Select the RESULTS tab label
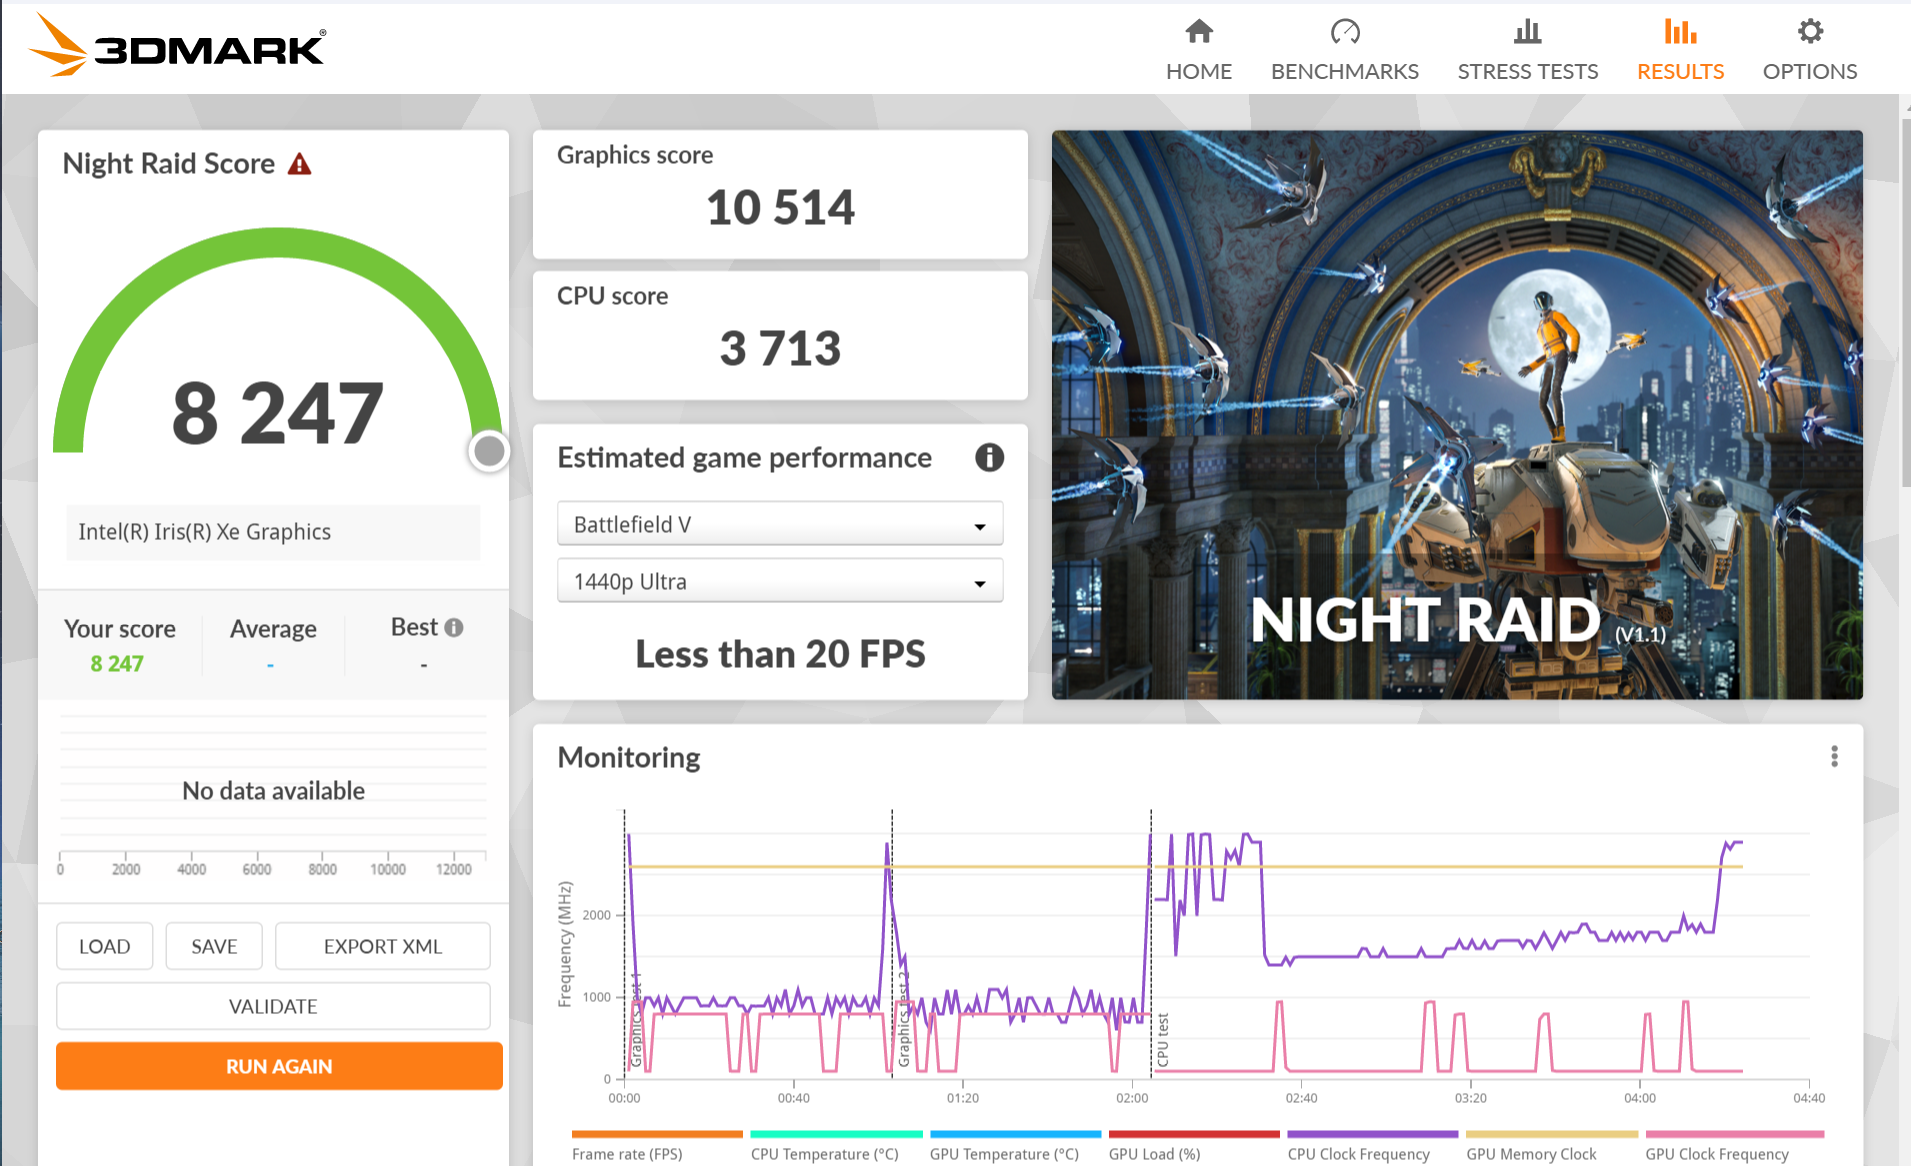Viewport: 1911px width, 1166px height. click(x=1680, y=71)
